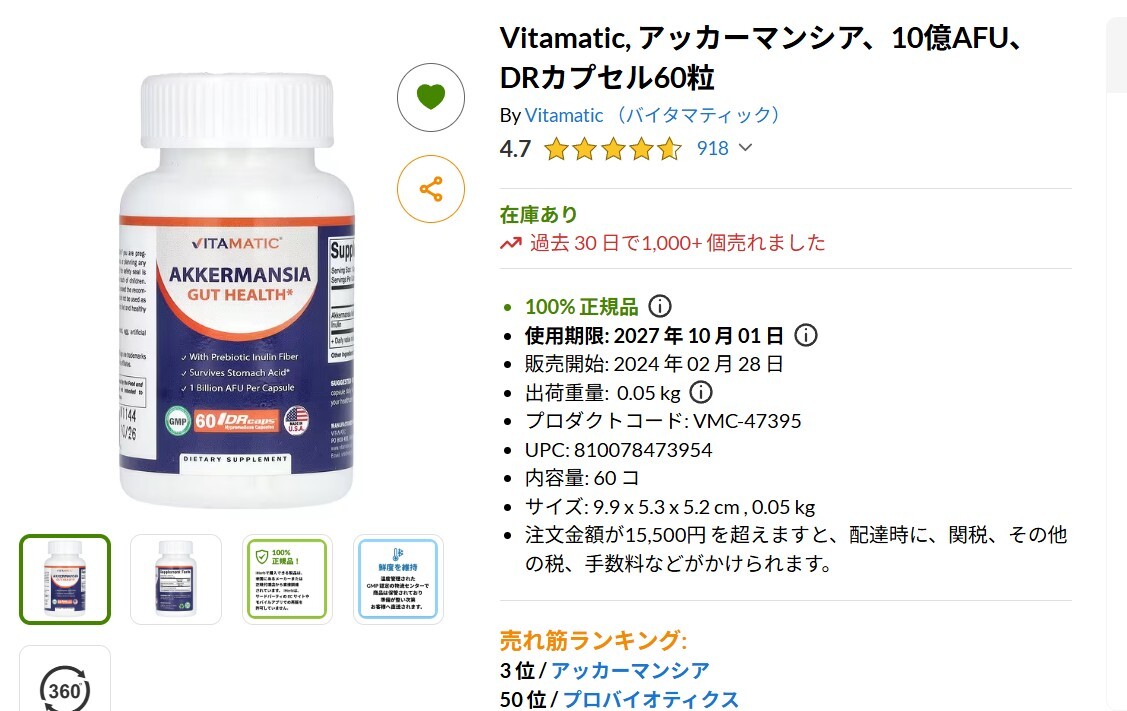1127x711 pixels.
Task: Open info icon next to 100% 正規品
Action: (x=660, y=306)
